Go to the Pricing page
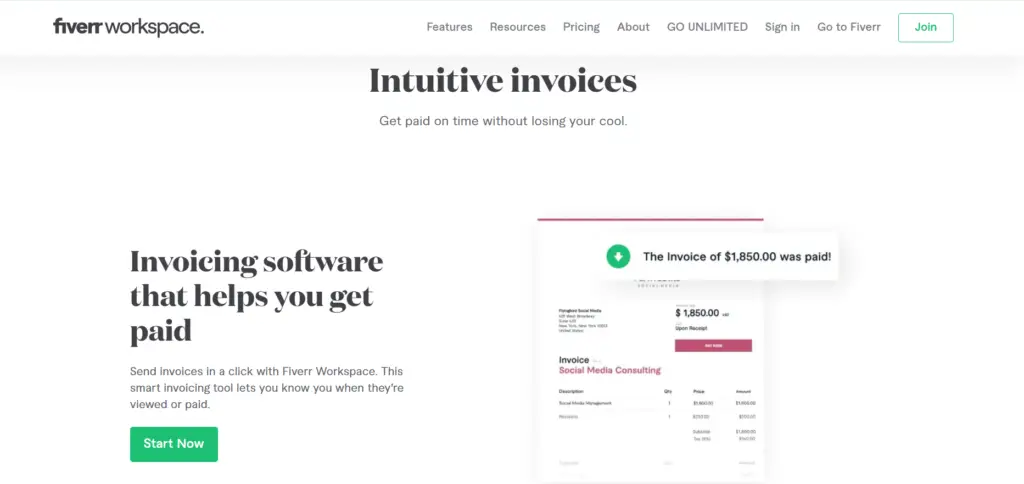The width and height of the screenshot is (1024, 484). point(581,27)
